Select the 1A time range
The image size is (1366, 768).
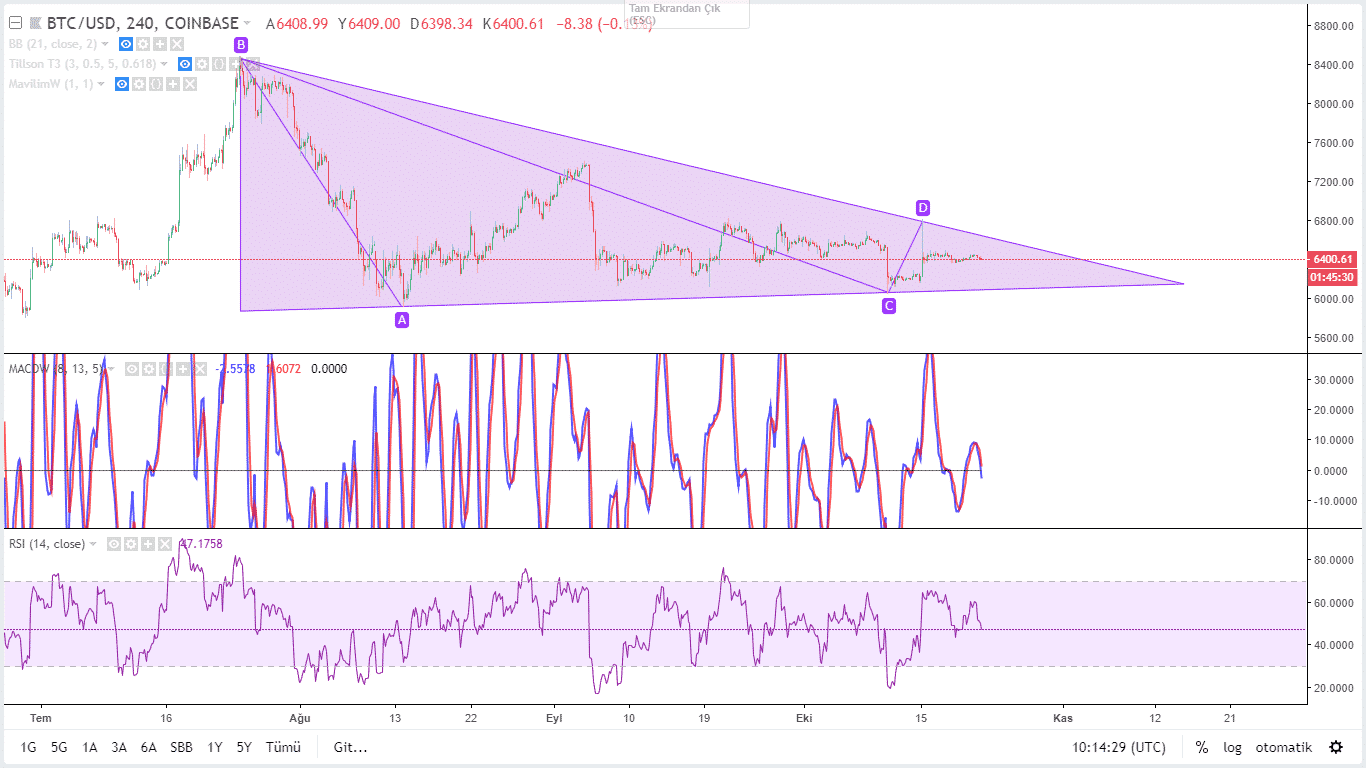point(90,747)
